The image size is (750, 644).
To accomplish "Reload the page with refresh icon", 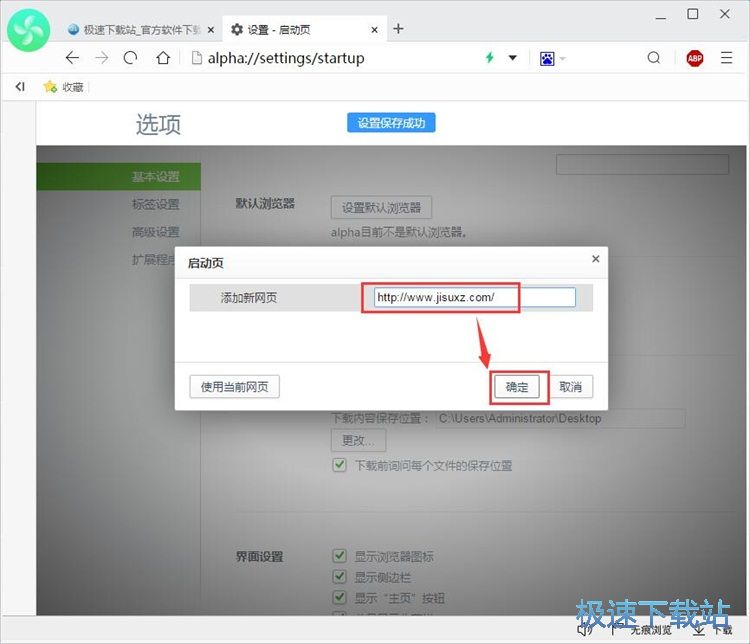I will pos(130,58).
